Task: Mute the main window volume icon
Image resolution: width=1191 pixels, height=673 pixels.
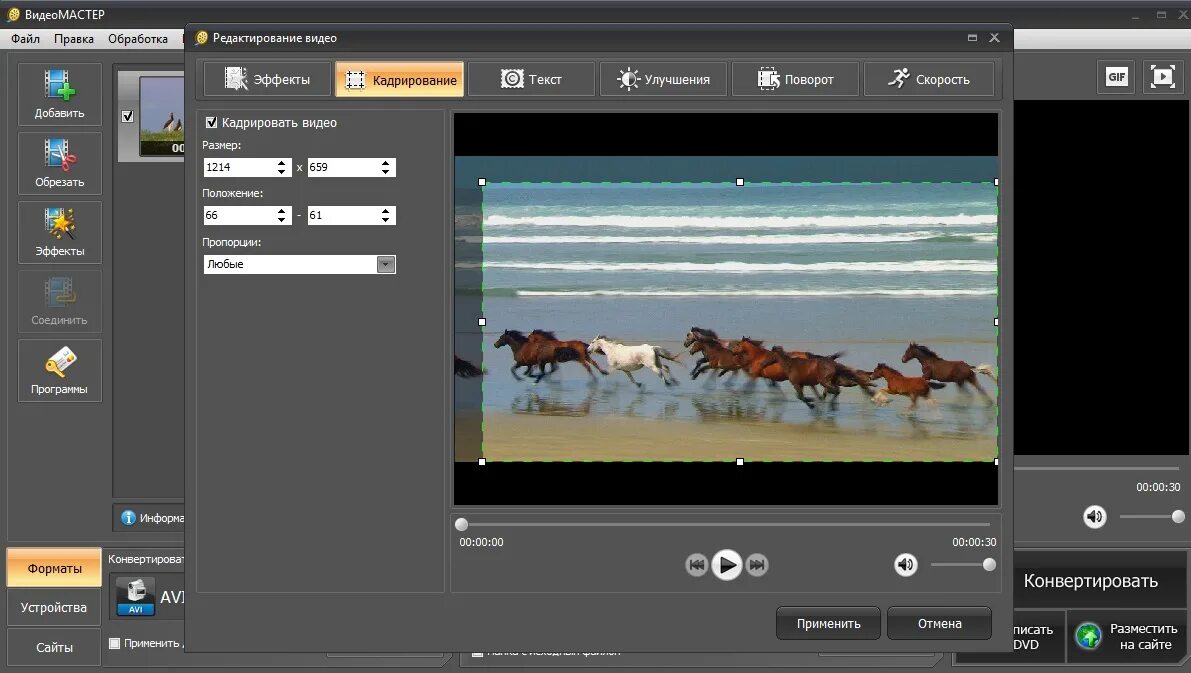Action: point(1095,517)
